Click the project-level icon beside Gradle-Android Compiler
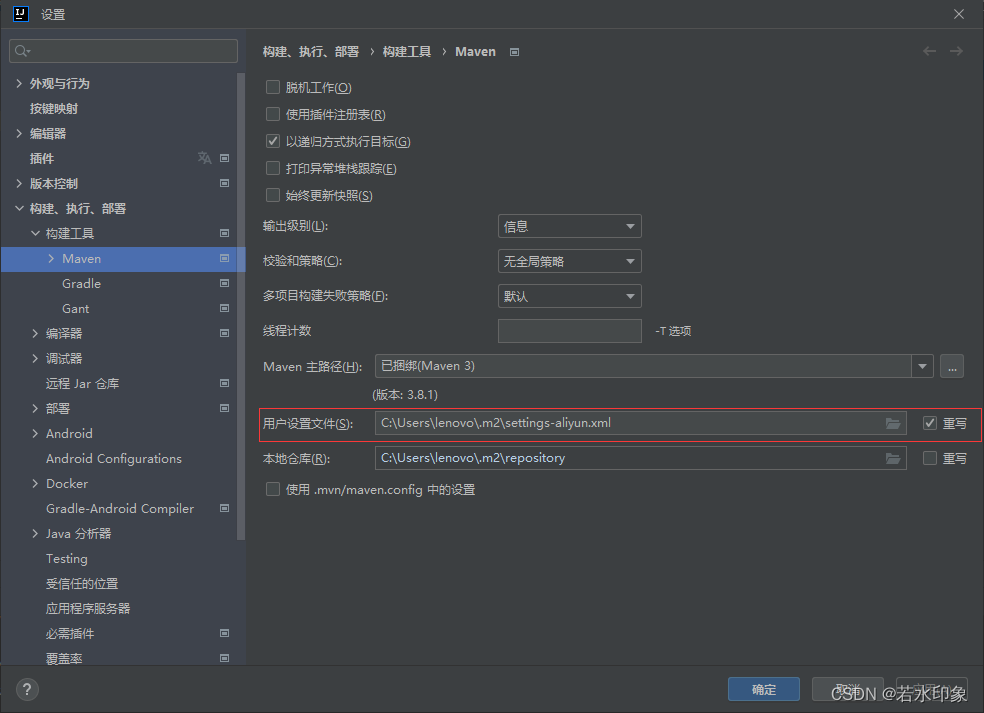 pos(224,508)
